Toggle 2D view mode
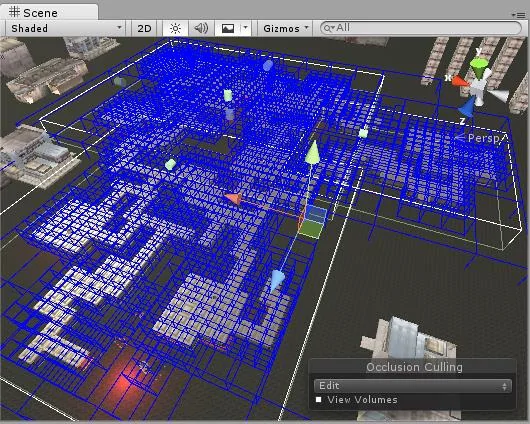 (x=144, y=28)
